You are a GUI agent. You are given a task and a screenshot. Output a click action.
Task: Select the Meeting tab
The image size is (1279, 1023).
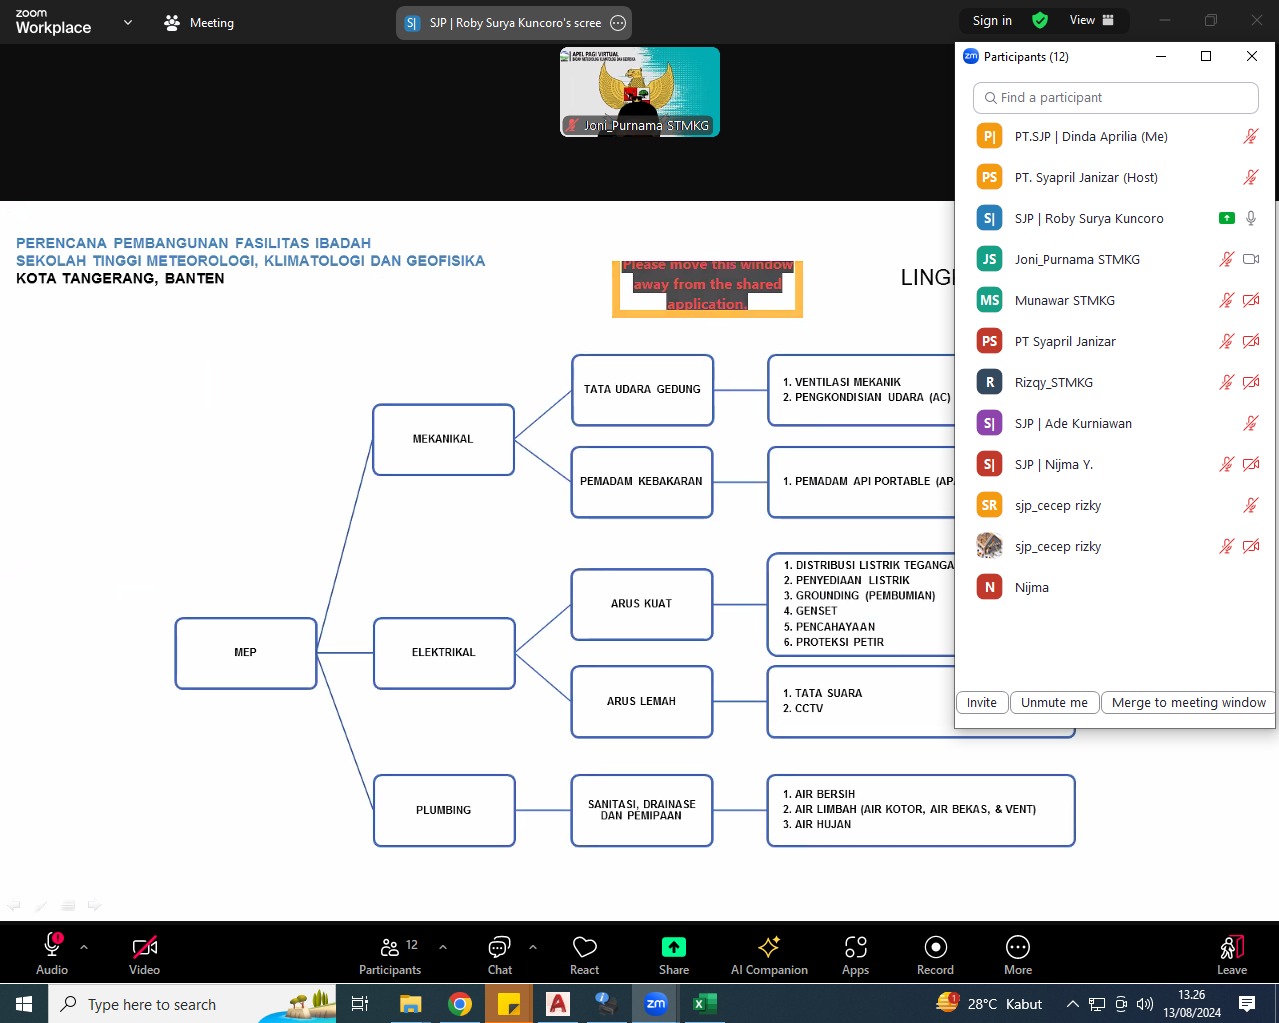pyautogui.click(x=199, y=22)
